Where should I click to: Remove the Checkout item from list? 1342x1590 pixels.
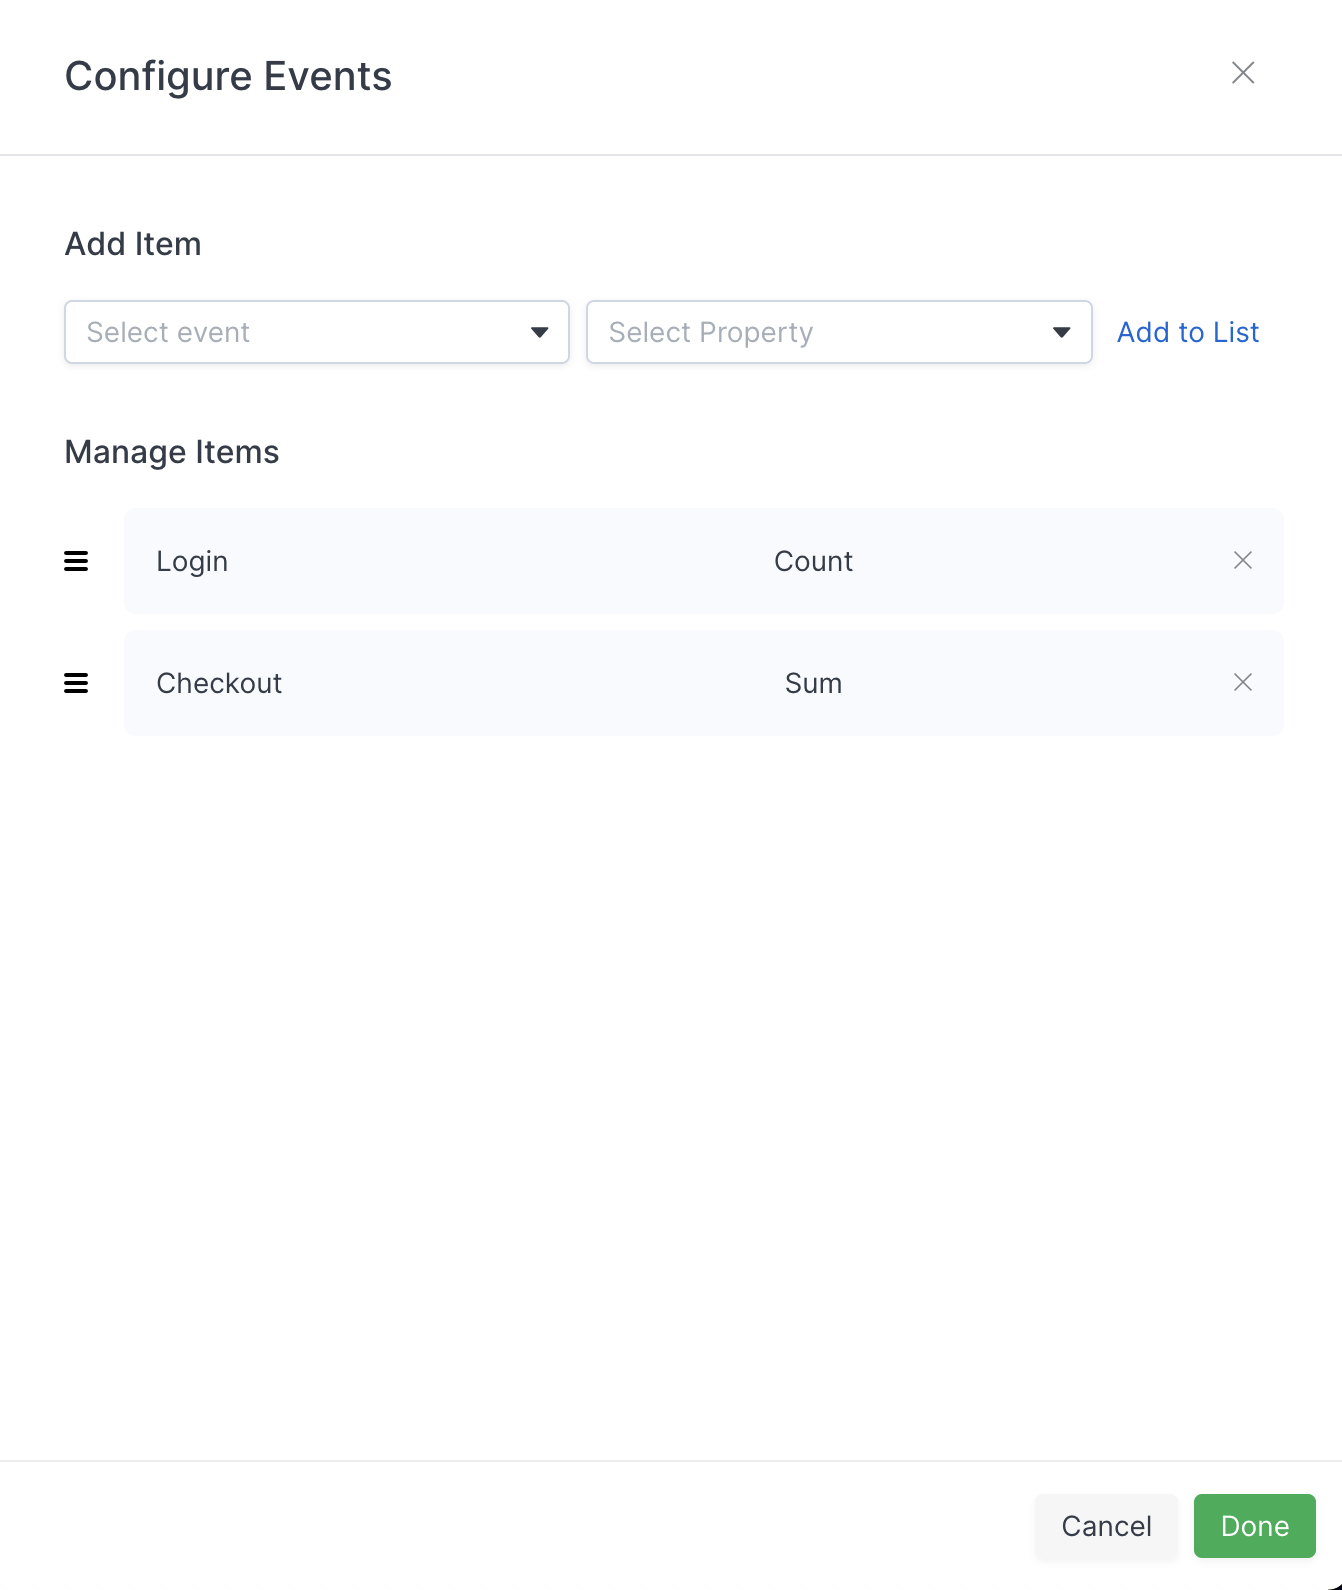(1243, 683)
